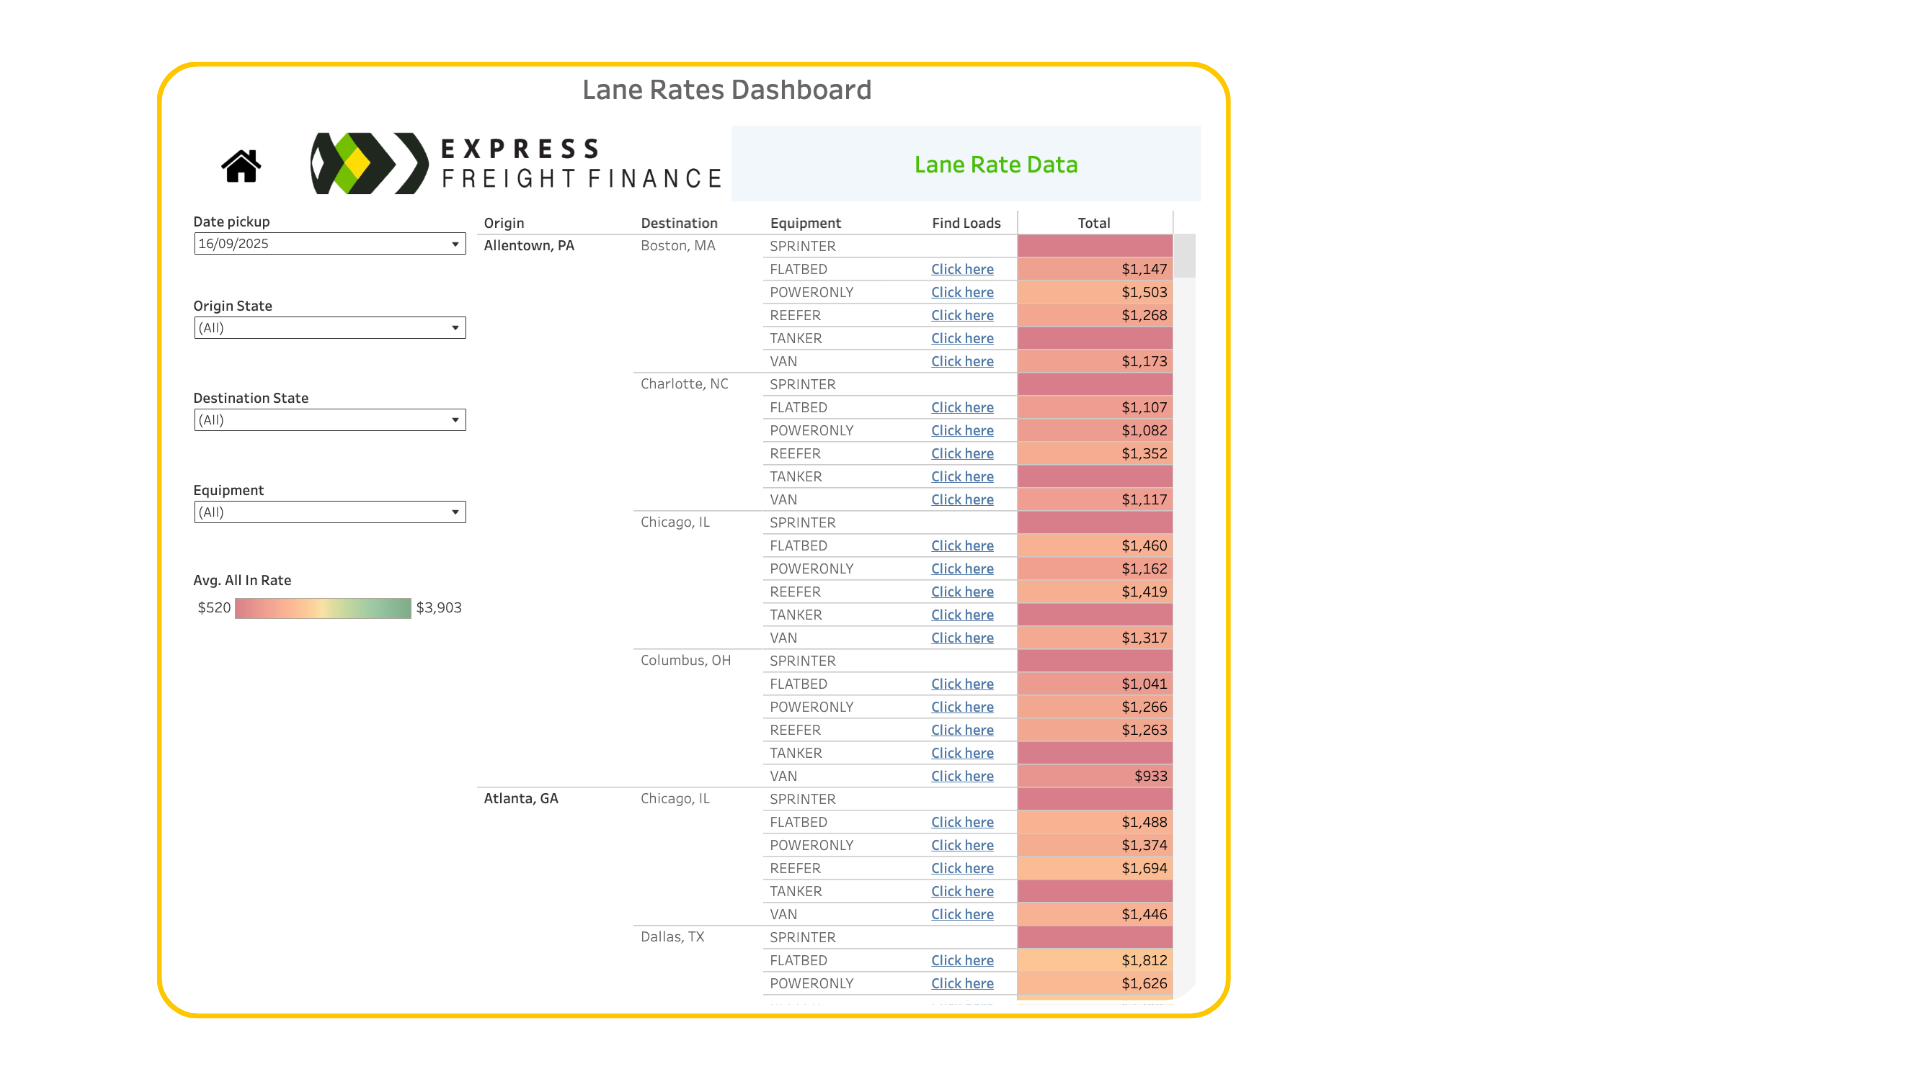Image resolution: width=1920 pixels, height=1080 pixels.
Task: Click the Express Freight Finance logo
Action: (x=516, y=164)
